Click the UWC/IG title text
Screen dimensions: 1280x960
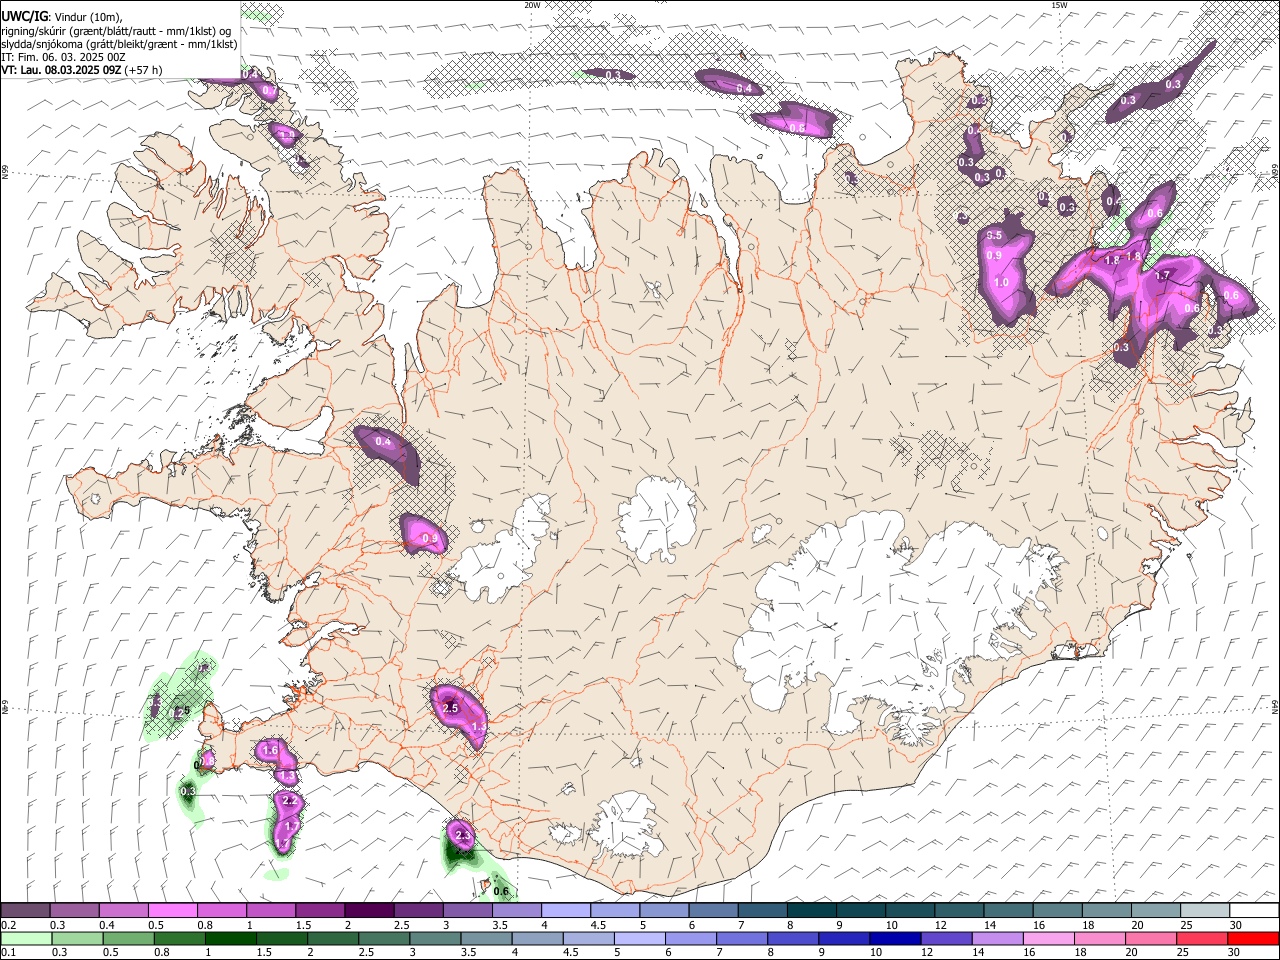coord(24,17)
